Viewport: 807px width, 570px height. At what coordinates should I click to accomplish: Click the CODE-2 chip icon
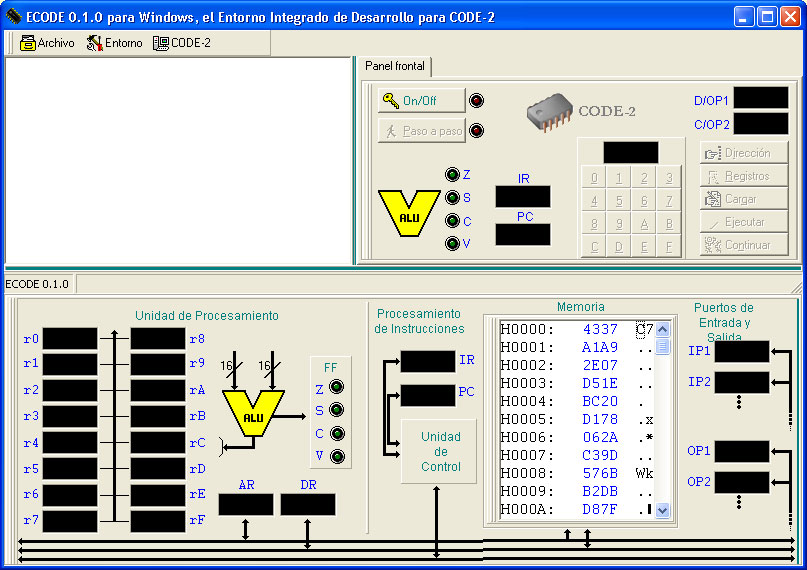point(550,112)
